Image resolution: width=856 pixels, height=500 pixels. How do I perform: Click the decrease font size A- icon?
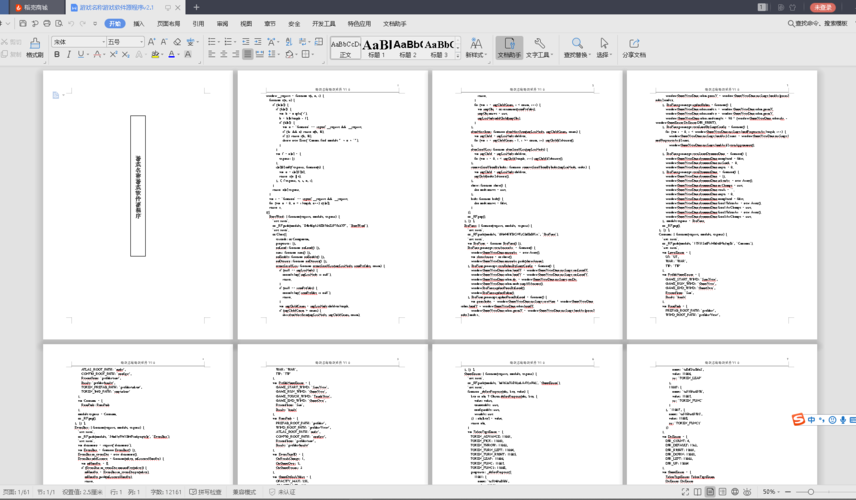tap(164, 41)
